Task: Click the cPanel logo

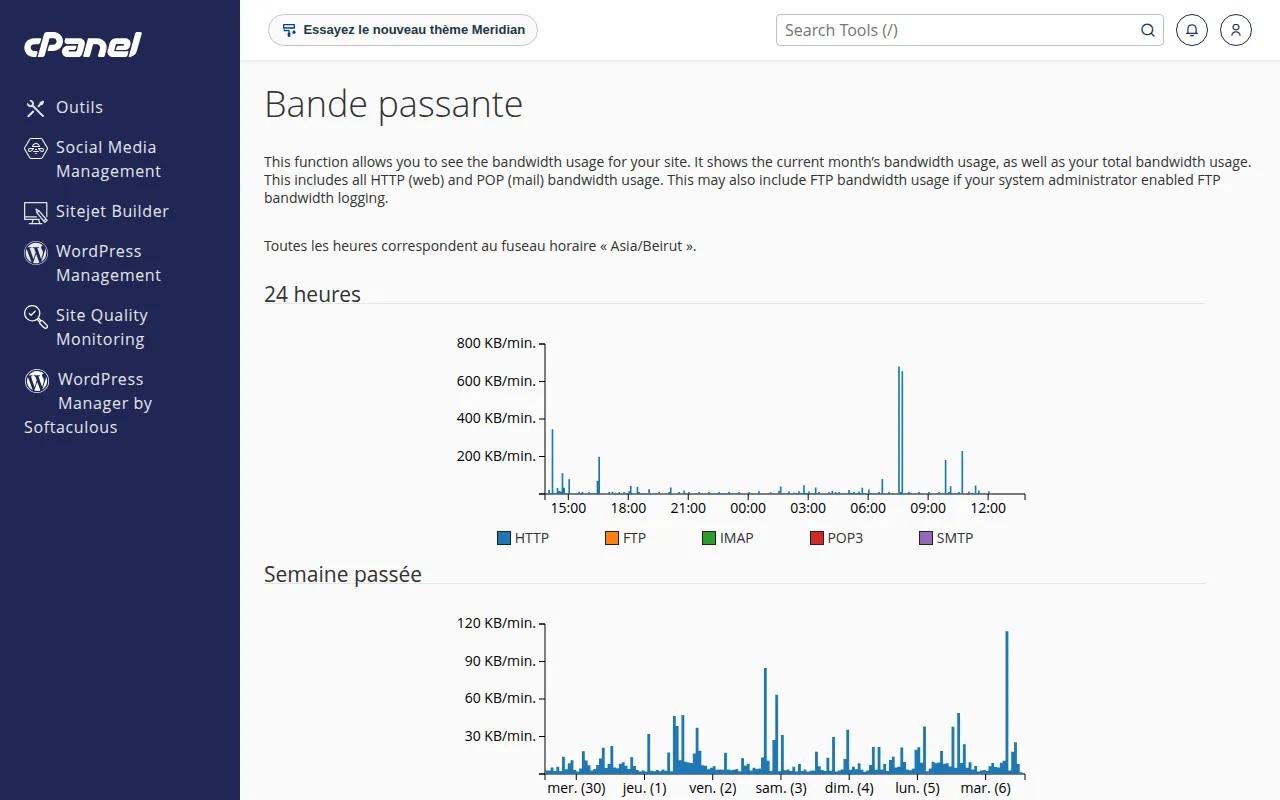Action: click(x=83, y=45)
